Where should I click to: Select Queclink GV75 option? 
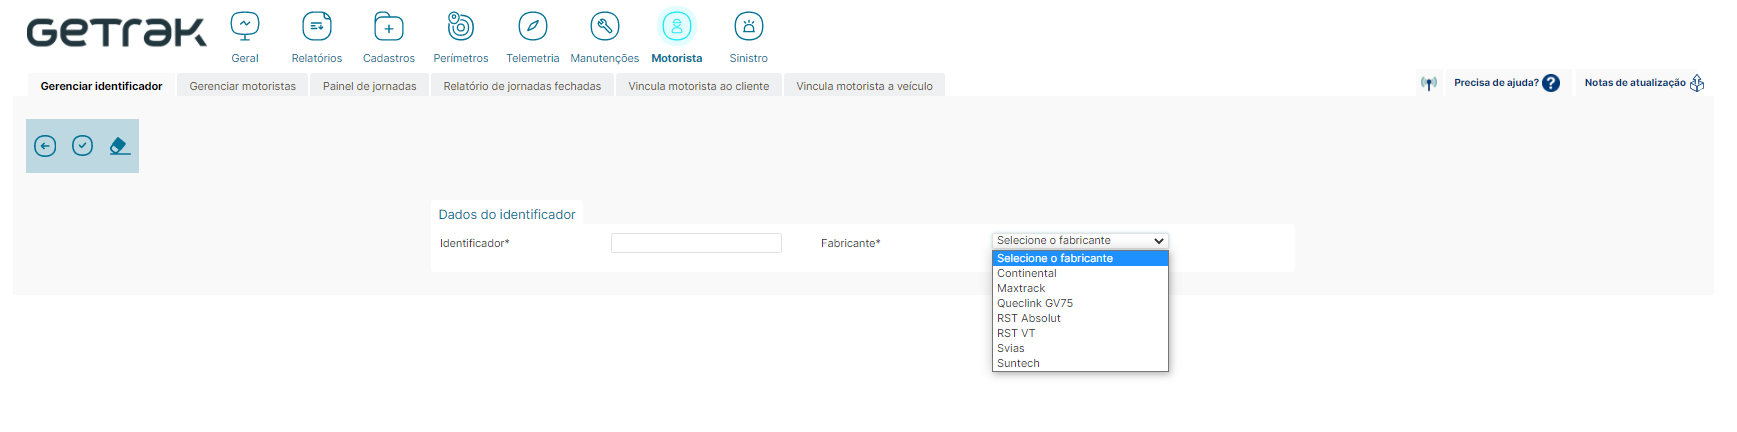coord(1080,303)
